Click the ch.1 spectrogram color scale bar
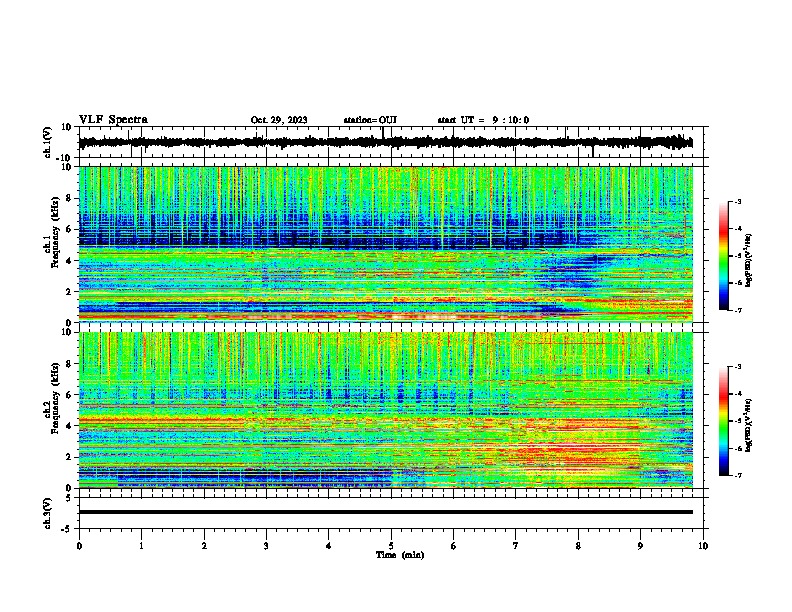This screenshot has height=612, width=792. (723, 256)
